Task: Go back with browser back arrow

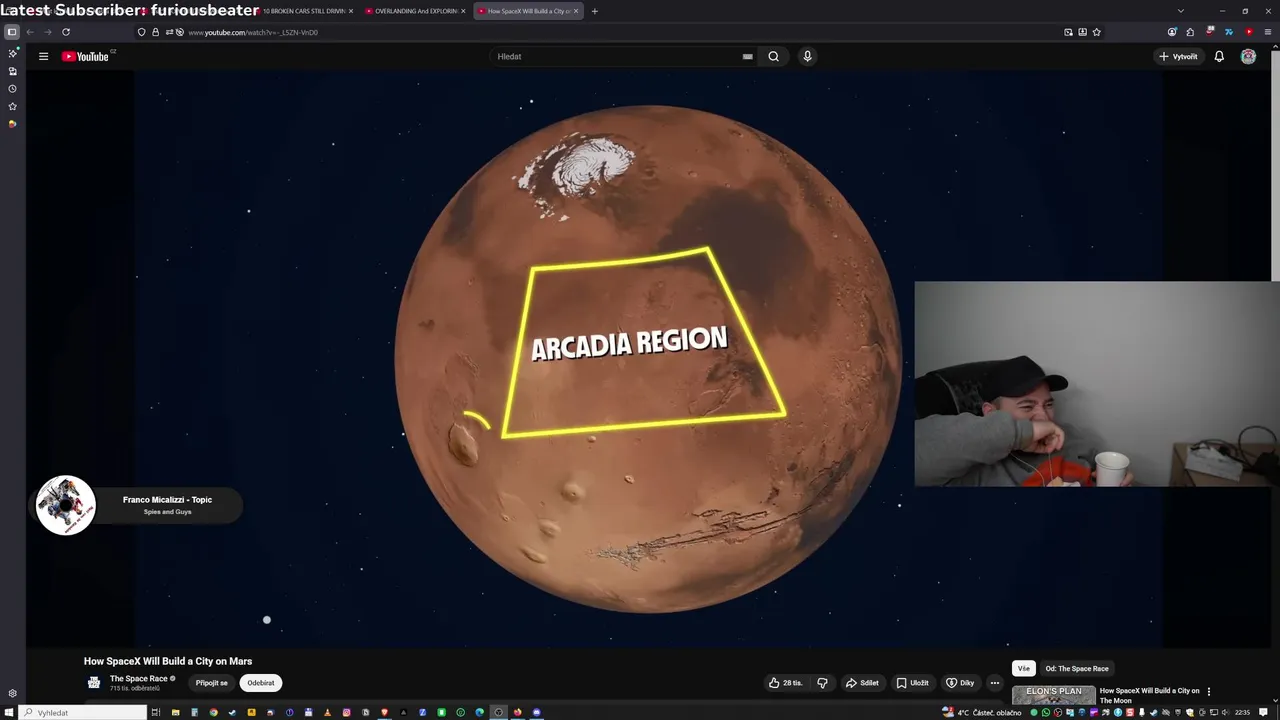Action: pos(30,32)
